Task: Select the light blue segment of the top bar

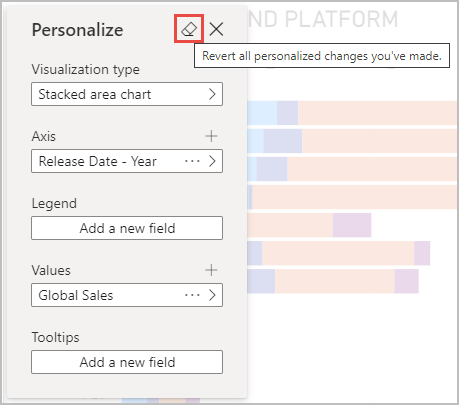Action: pyautogui.click(x=262, y=113)
